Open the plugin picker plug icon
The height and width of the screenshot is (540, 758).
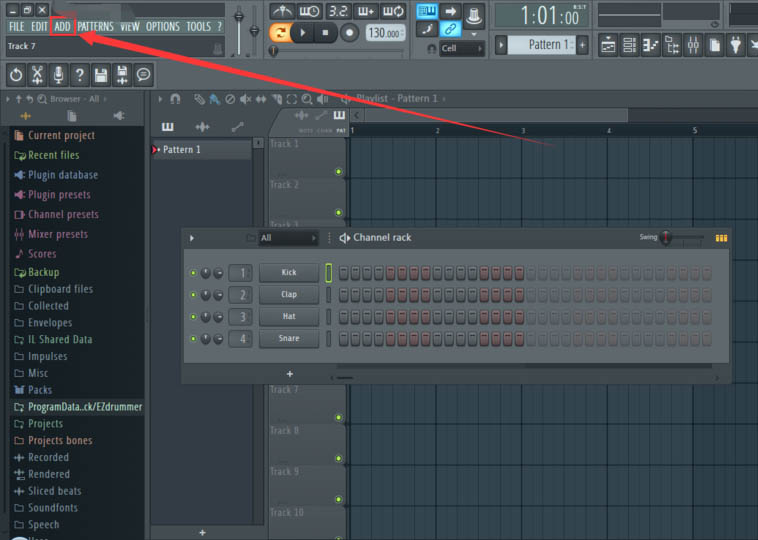click(736, 46)
